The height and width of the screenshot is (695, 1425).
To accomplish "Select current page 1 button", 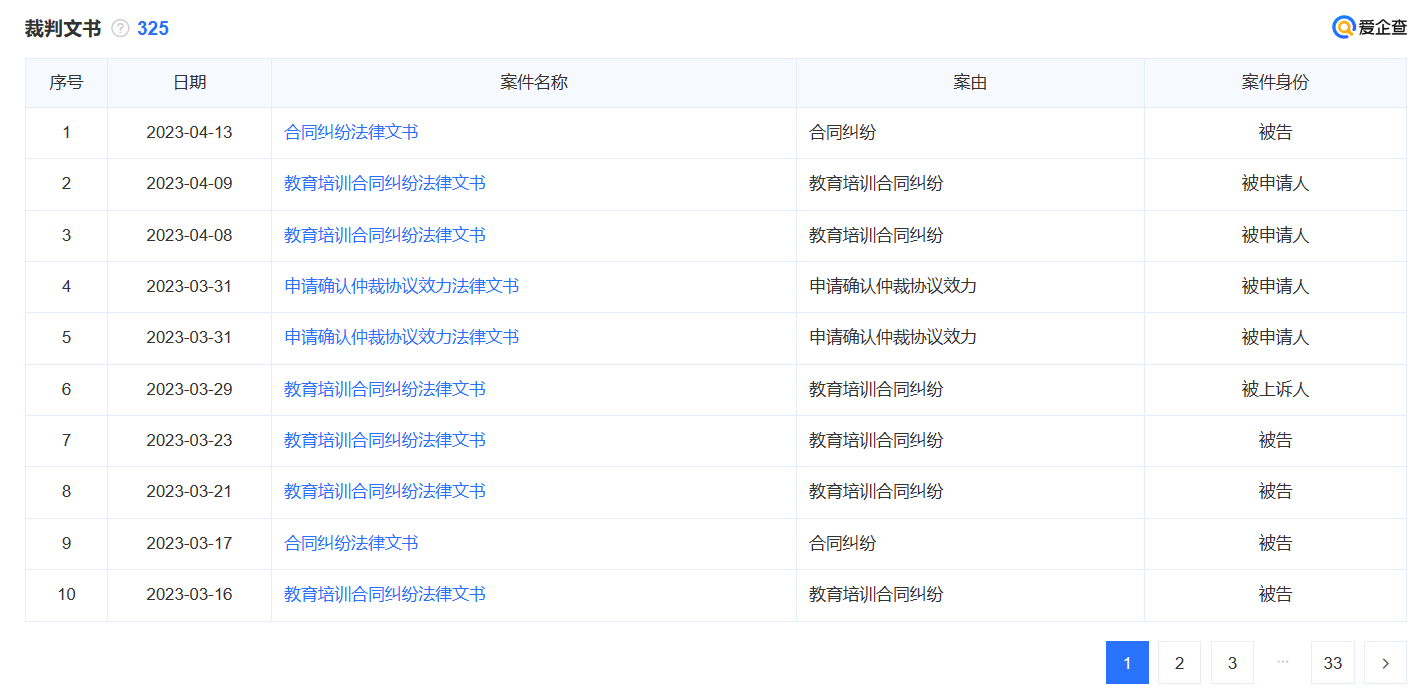I will point(1127,663).
